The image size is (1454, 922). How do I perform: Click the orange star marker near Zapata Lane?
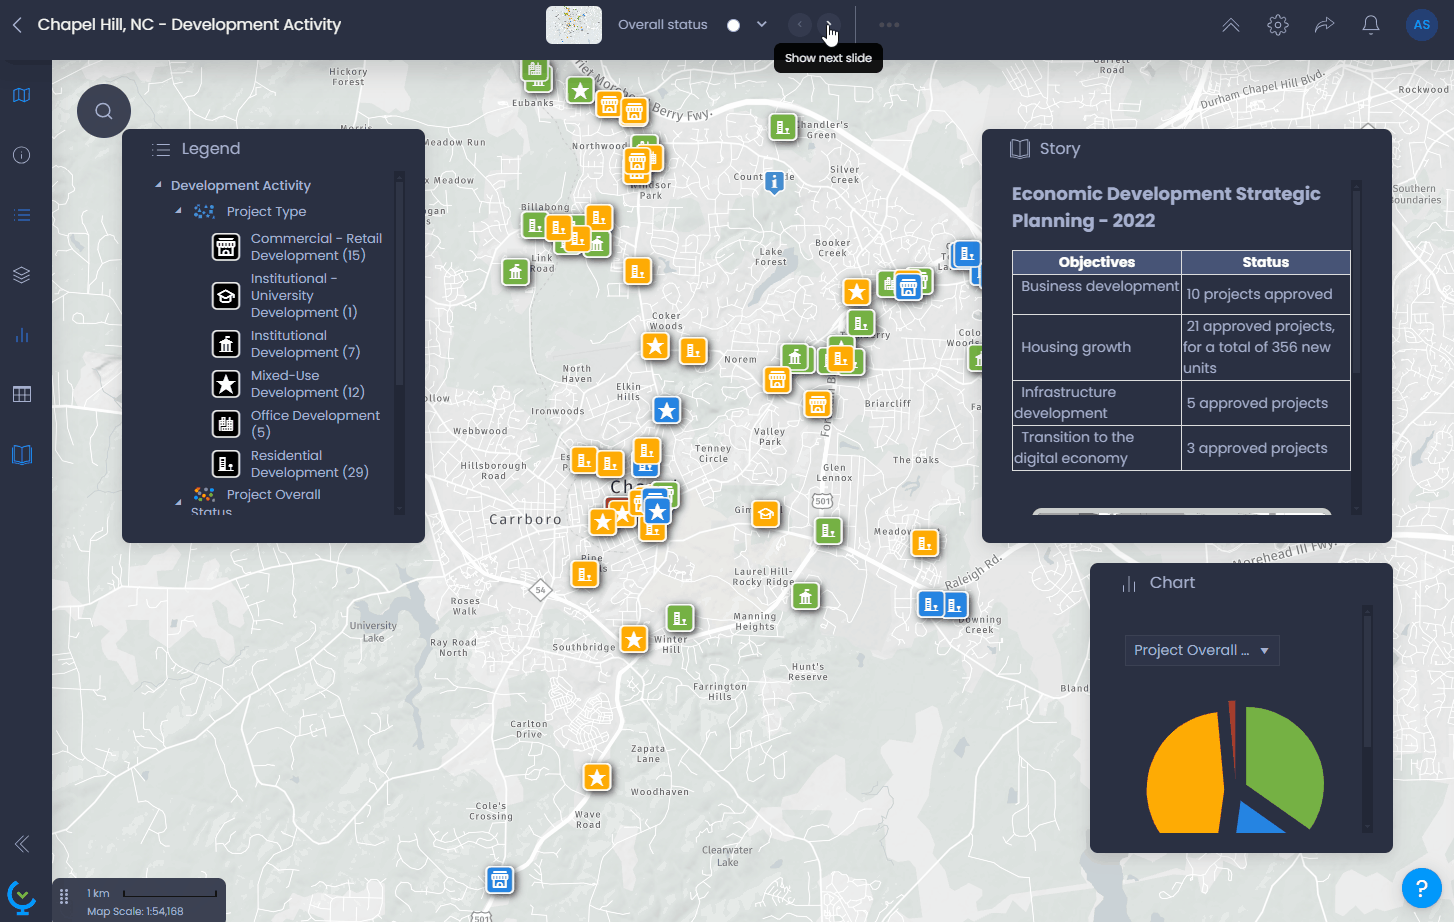tap(597, 777)
